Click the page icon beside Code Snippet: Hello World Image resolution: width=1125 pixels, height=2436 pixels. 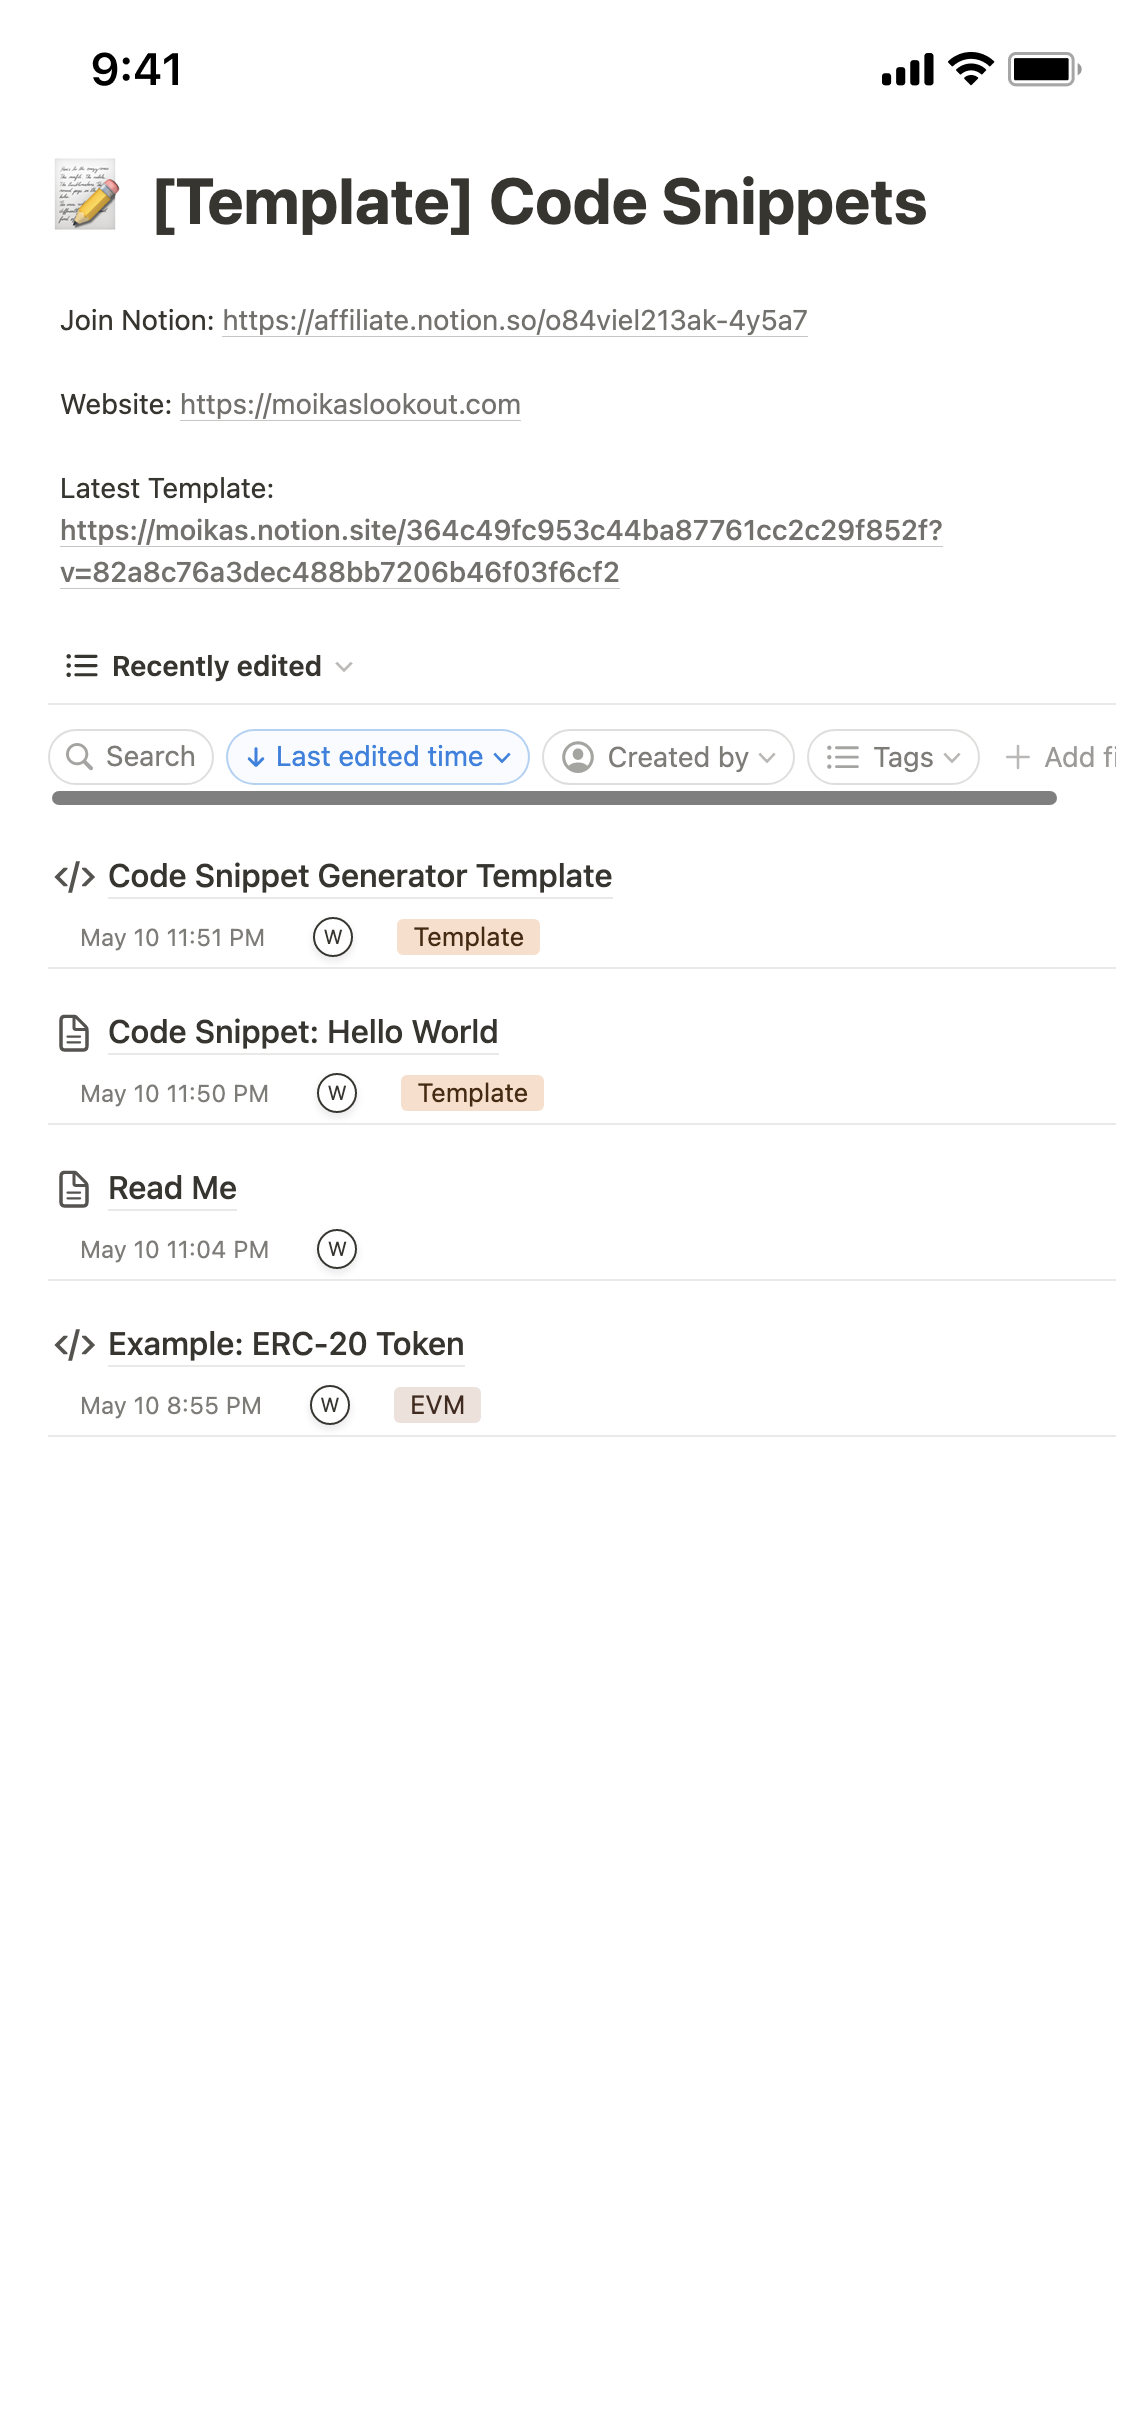click(74, 1033)
